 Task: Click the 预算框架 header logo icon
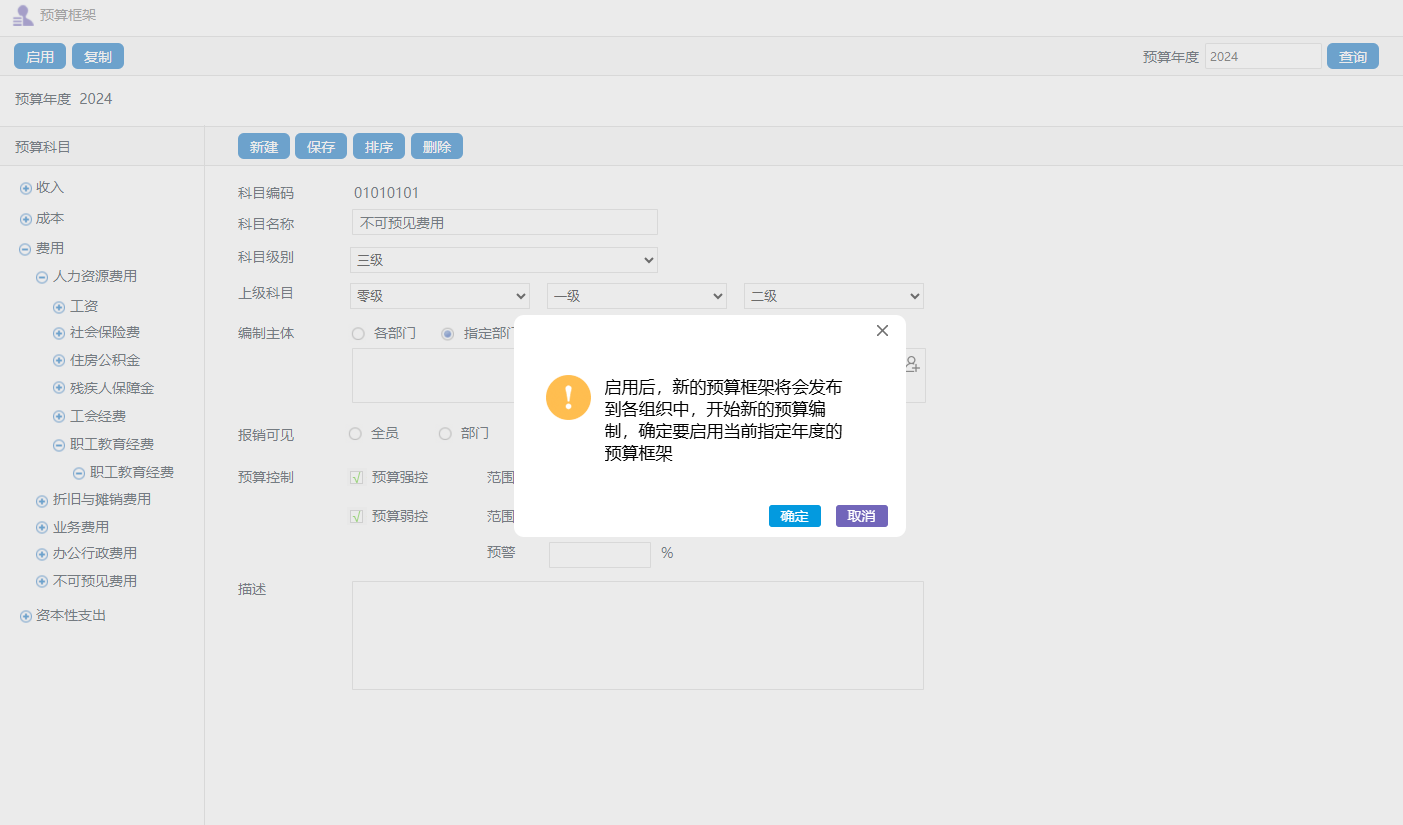coord(23,16)
